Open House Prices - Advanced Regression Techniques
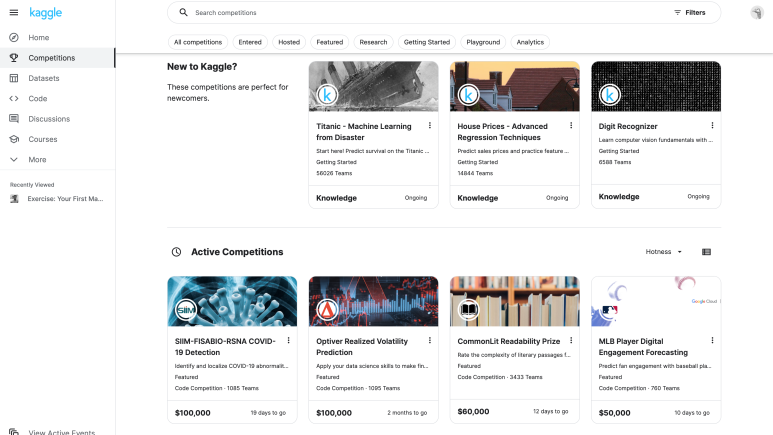Screen dimensions: 773x435 pos(502,132)
